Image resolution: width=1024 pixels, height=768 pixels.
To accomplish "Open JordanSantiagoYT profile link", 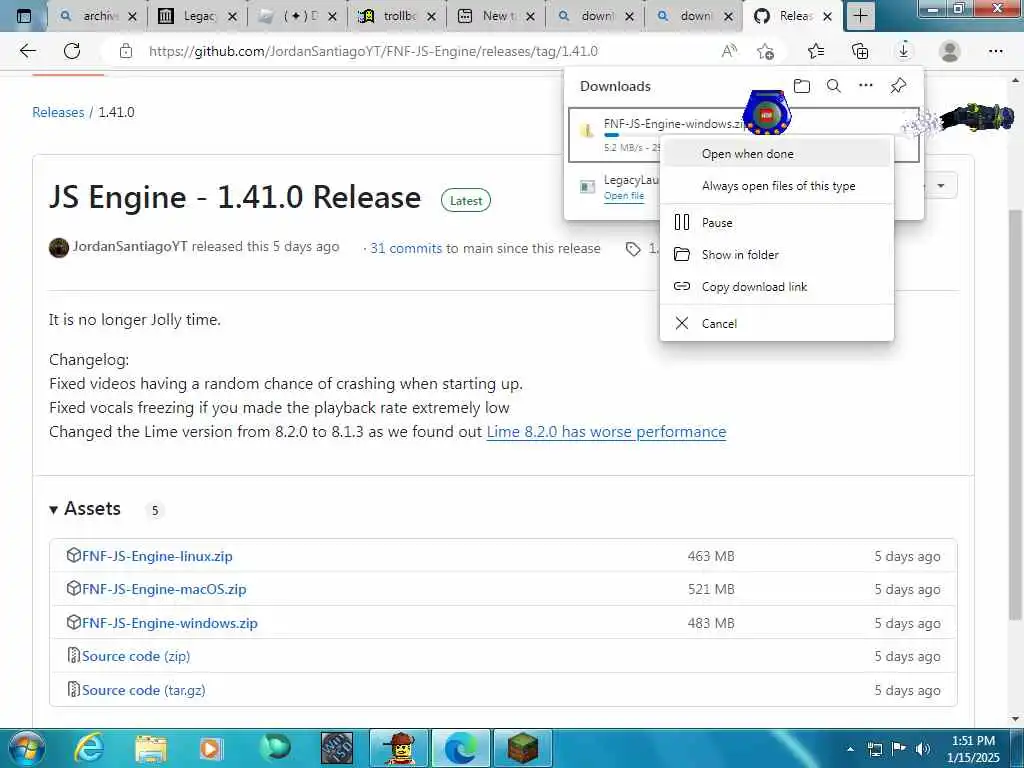I will click(129, 246).
